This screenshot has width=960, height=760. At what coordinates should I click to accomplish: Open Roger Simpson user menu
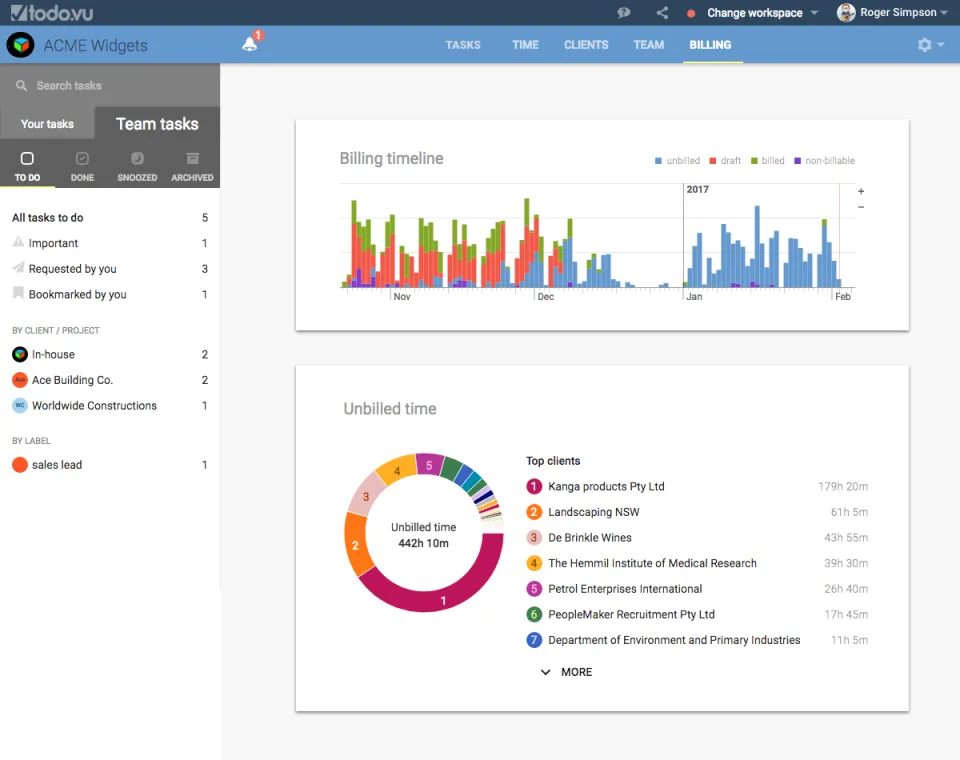click(x=892, y=12)
